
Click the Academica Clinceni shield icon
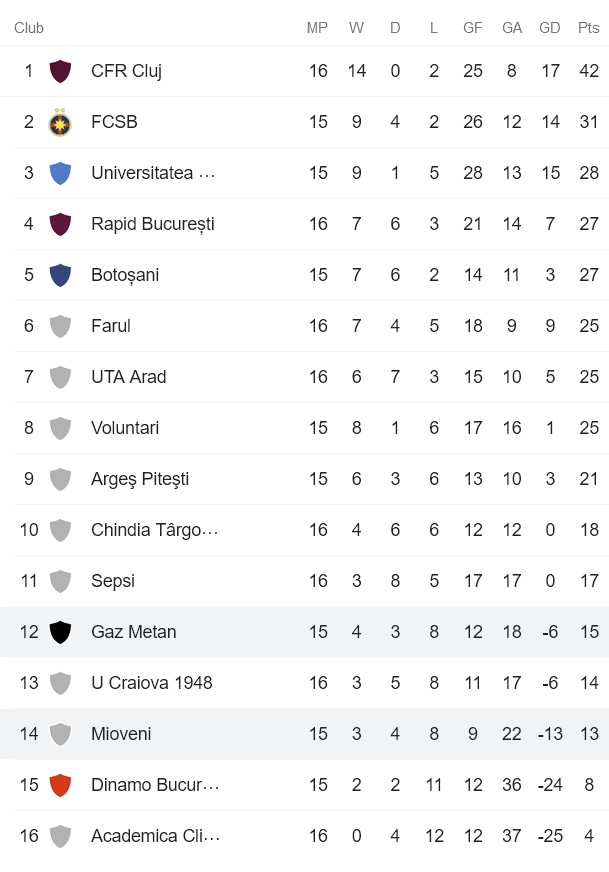pyautogui.click(x=61, y=836)
